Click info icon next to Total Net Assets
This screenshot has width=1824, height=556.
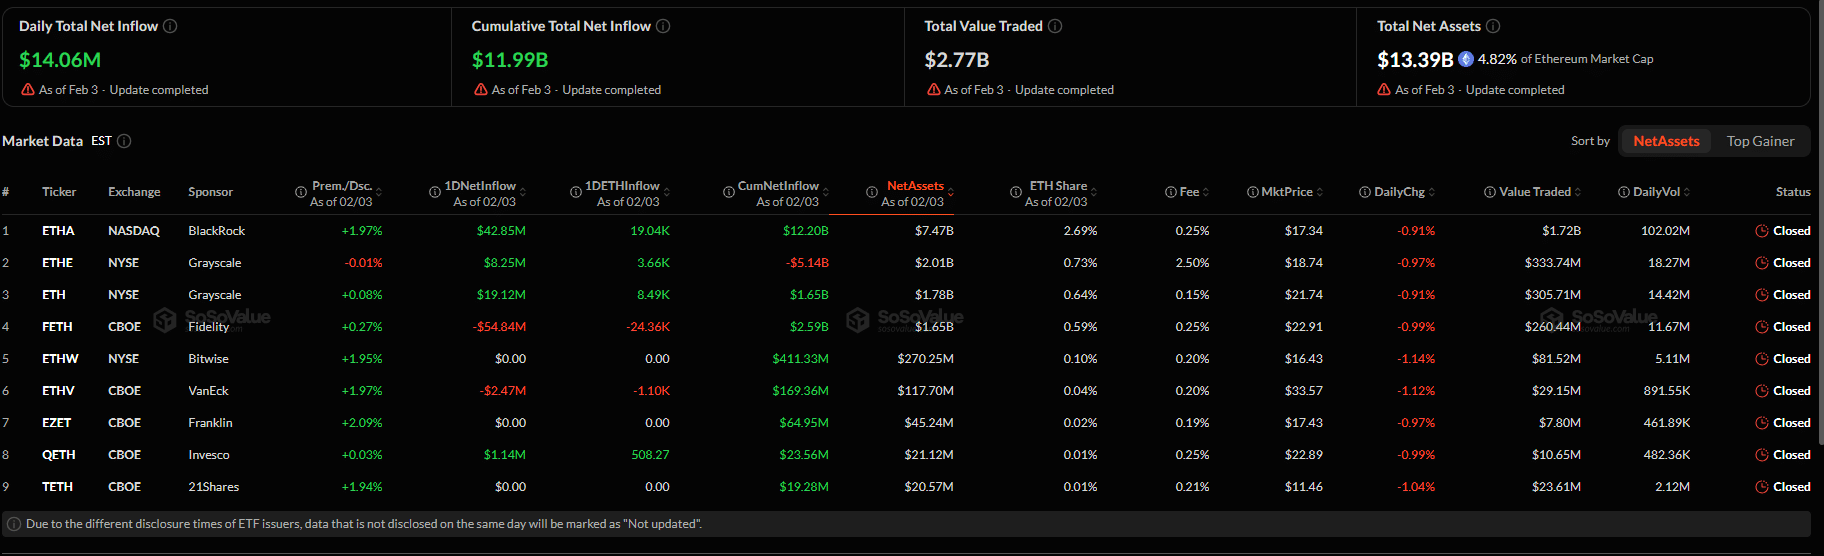[x=1493, y=26]
